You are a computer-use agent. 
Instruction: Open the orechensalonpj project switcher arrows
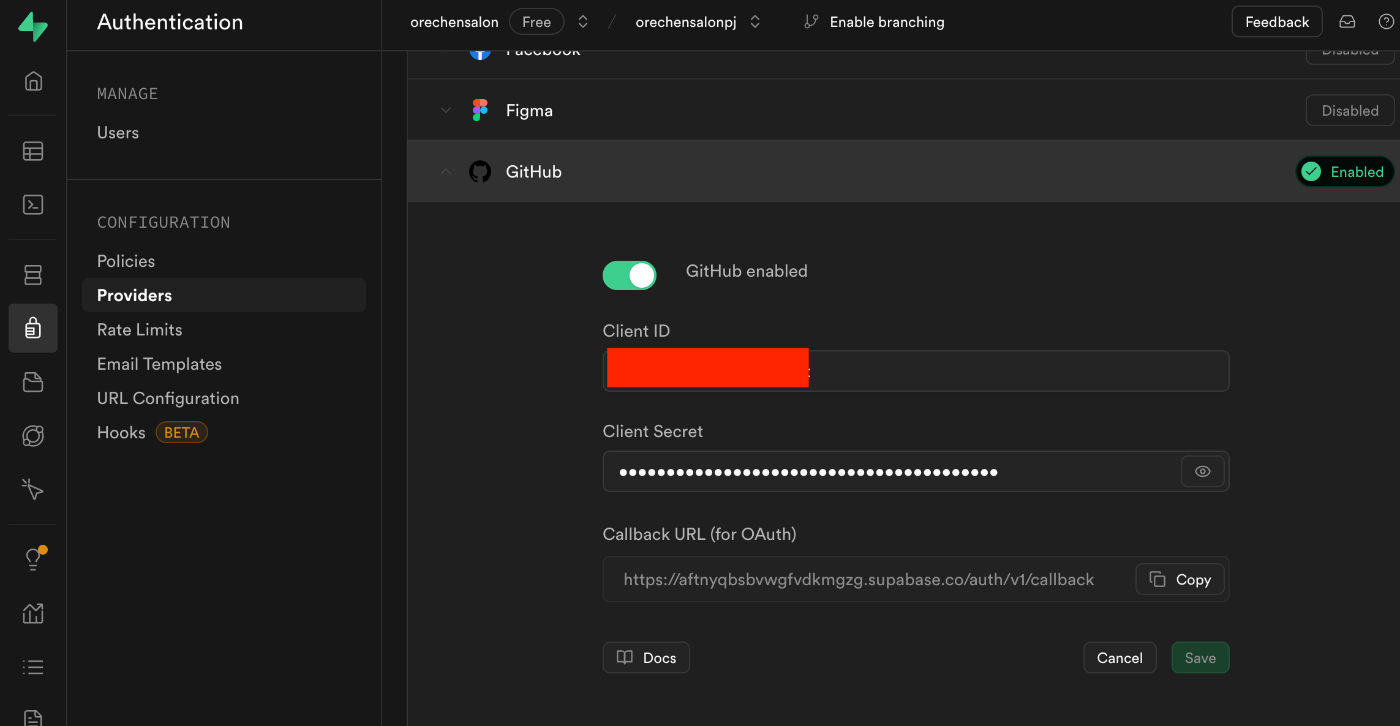pos(755,22)
